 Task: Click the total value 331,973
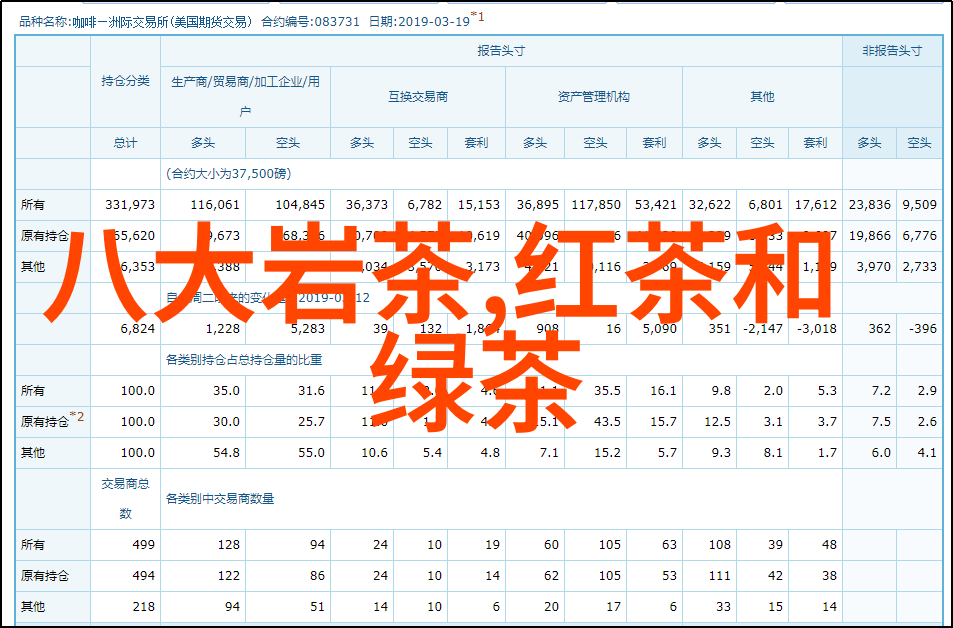(130, 205)
